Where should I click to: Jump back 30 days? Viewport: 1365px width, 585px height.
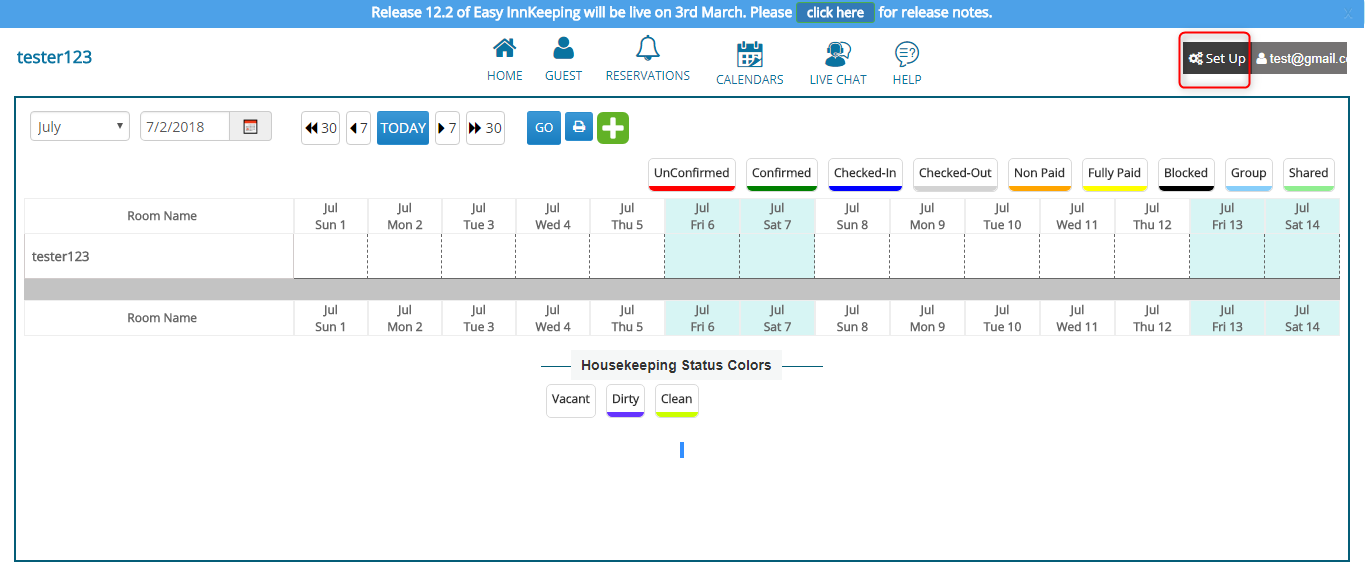pyautogui.click(x=320, y=128)
